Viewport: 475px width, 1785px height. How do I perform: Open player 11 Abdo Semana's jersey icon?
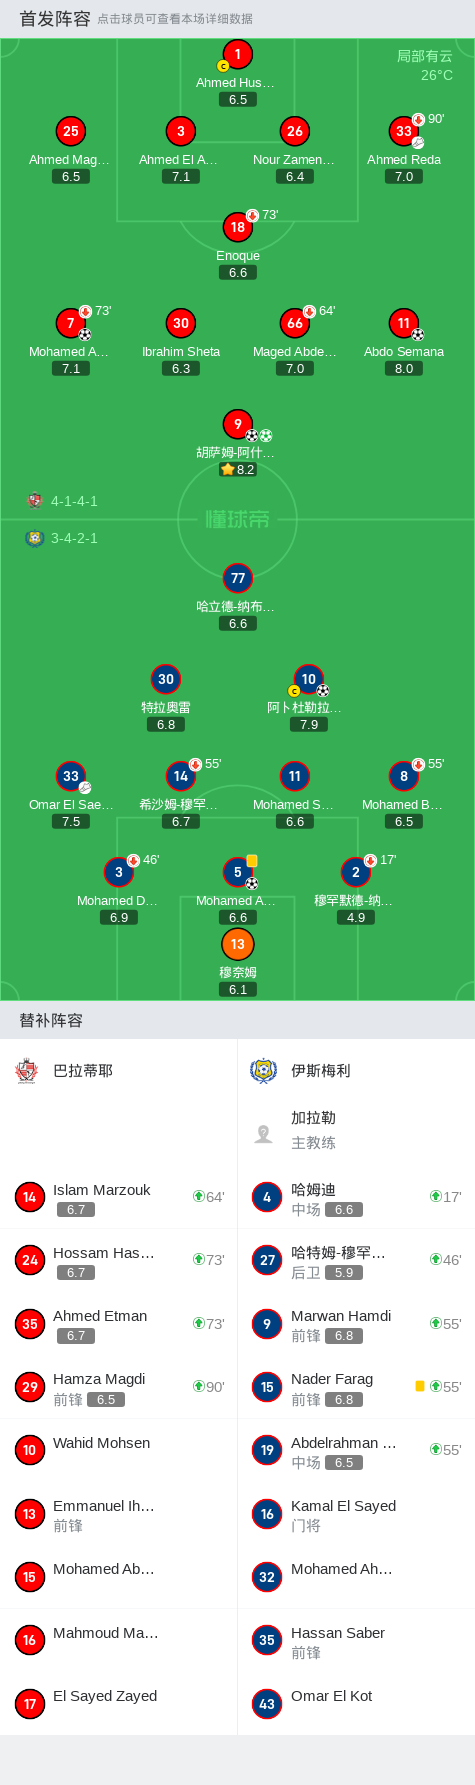pos(404,323)
